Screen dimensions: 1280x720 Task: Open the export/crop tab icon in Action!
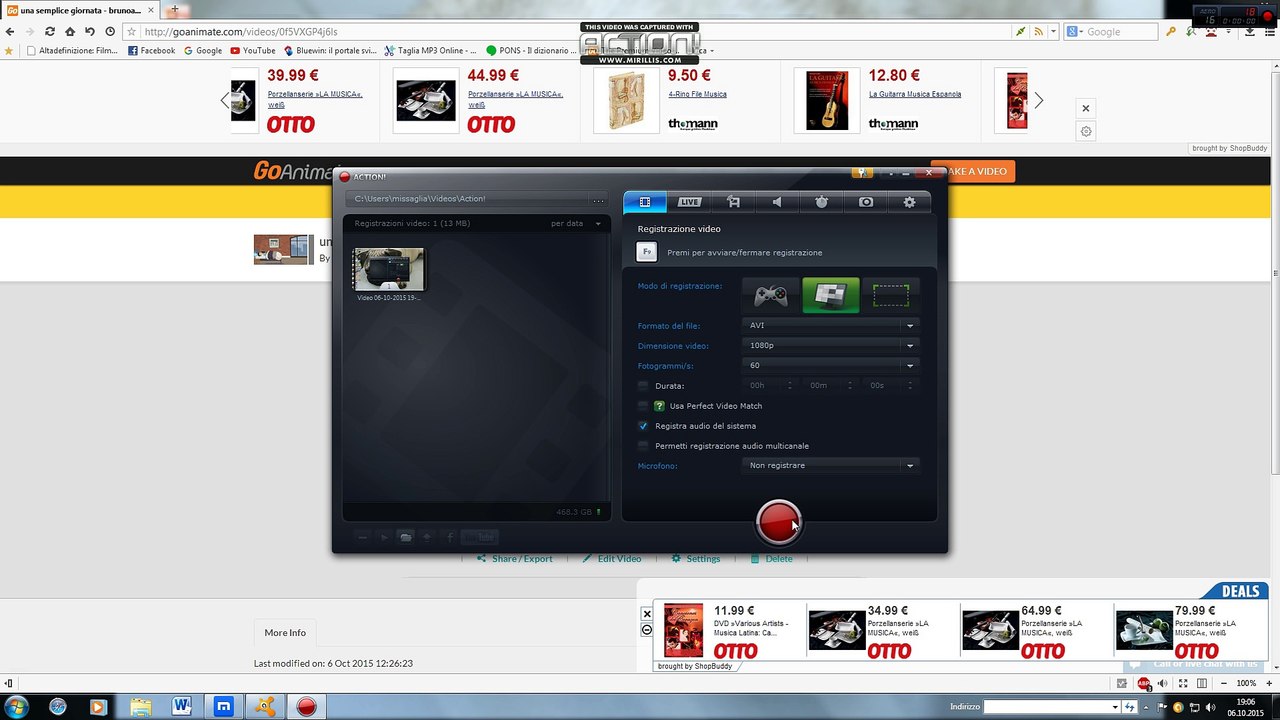(733, 202)
